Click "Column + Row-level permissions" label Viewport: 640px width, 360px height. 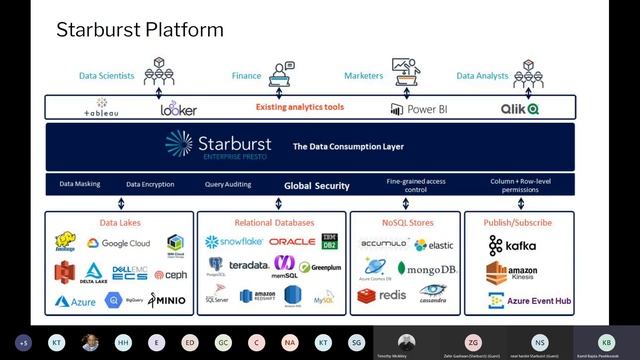tap(520, 185)
